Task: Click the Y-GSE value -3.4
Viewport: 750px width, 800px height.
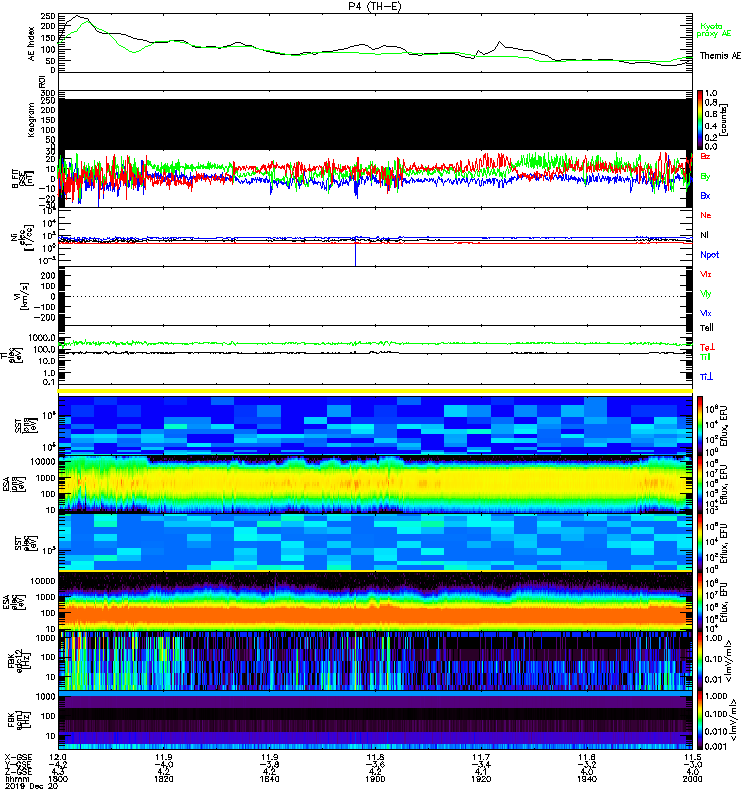Action: click(481, 764)
